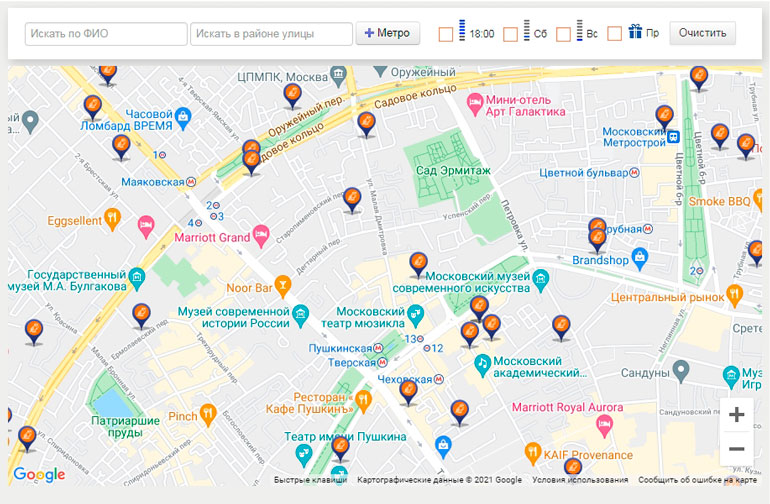This screenshot has height=504, width=770.
Task: Click orange pin near Старопименовский пер.
Action: tap(352, 200)
